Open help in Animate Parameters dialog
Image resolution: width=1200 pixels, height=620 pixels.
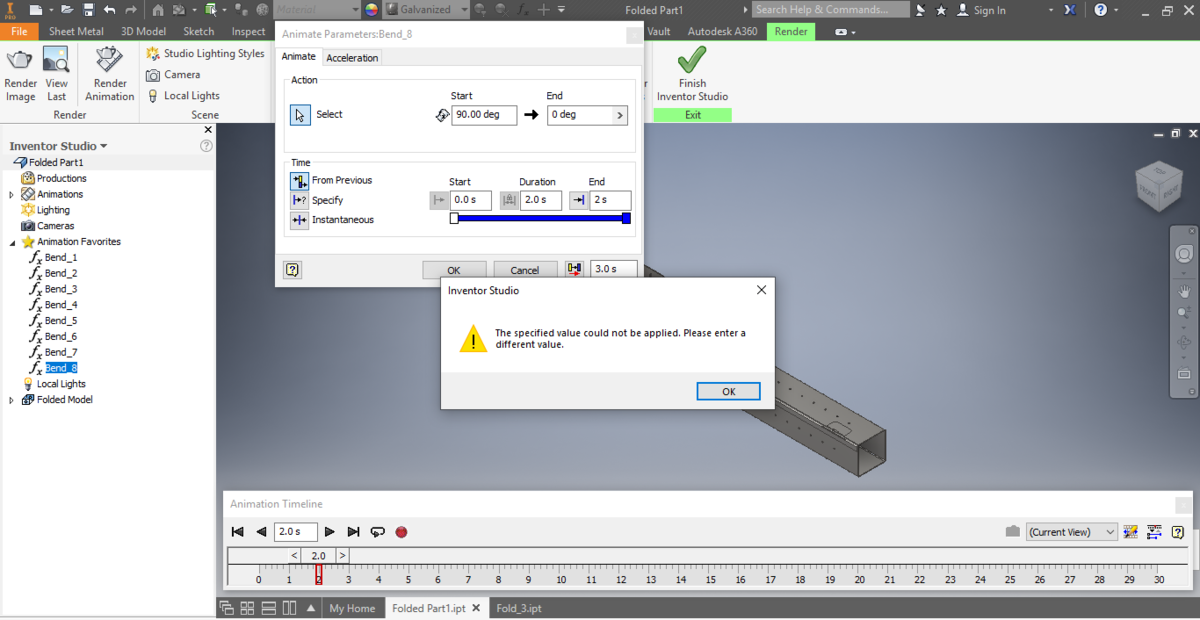tap(293, 269)
